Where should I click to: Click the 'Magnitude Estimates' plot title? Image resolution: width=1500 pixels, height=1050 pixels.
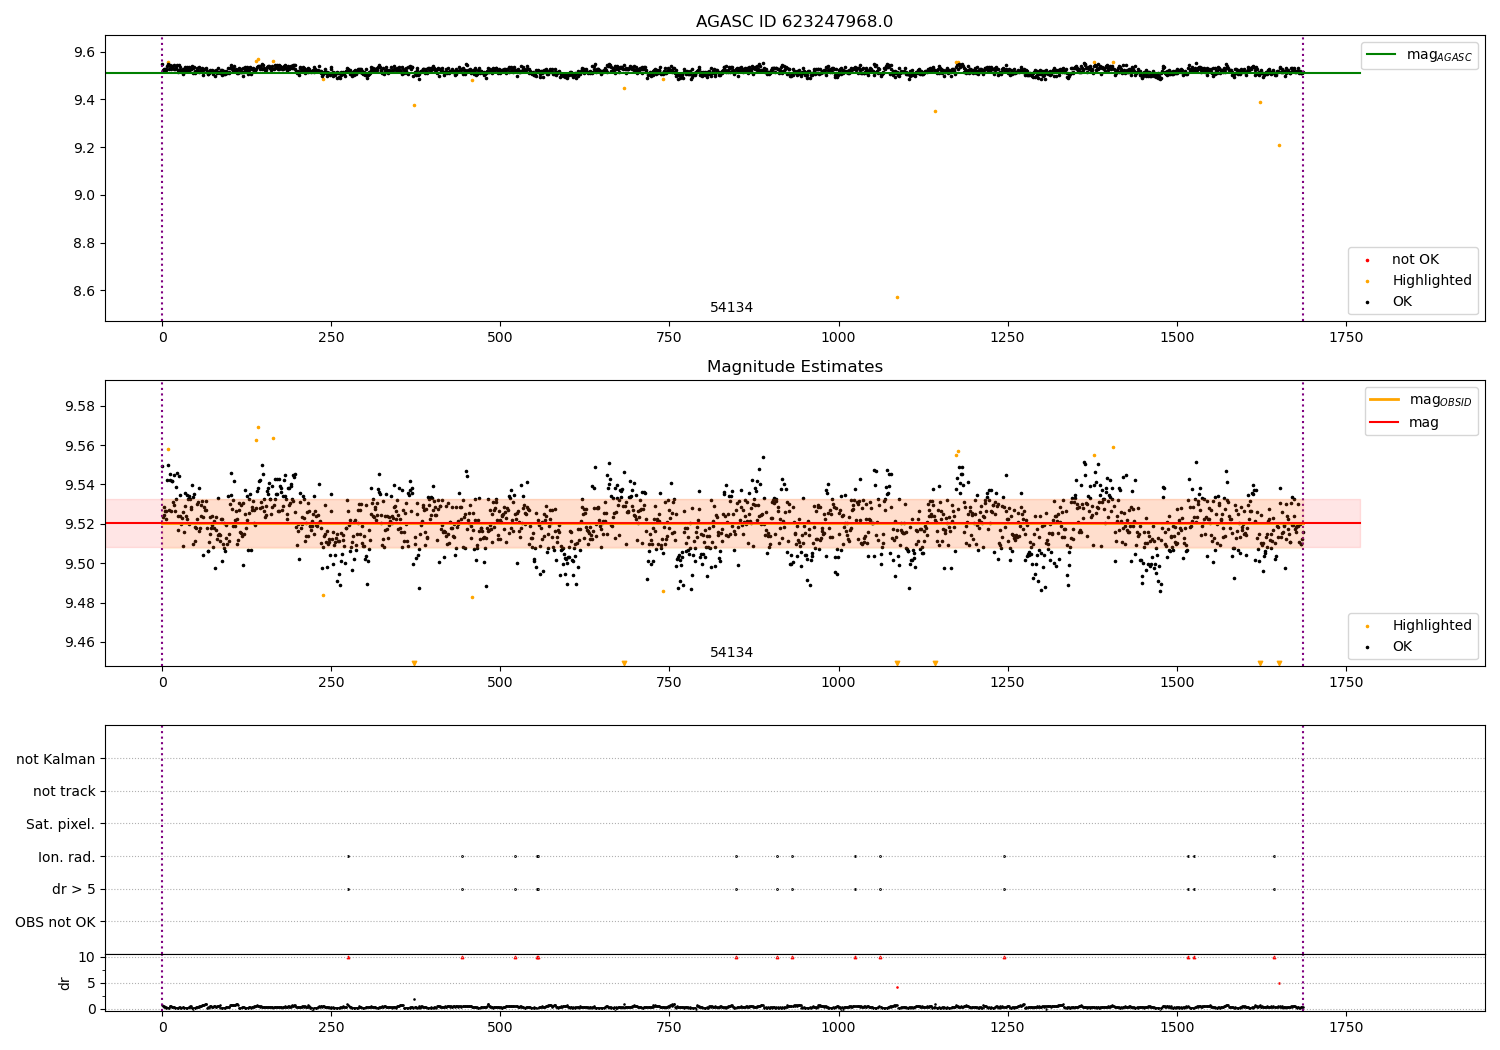(795, 367)
